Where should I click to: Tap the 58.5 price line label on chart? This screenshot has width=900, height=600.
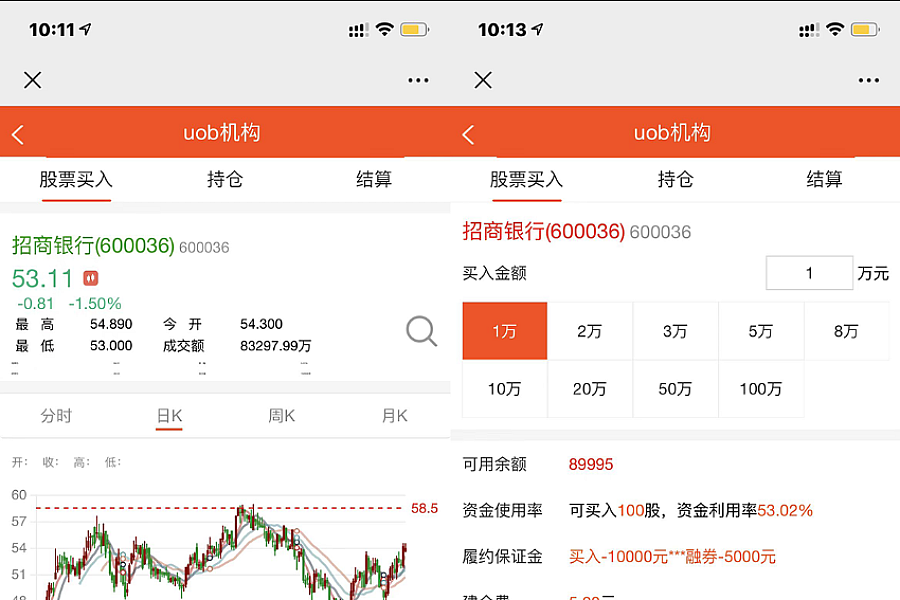[x=424, y=508]
